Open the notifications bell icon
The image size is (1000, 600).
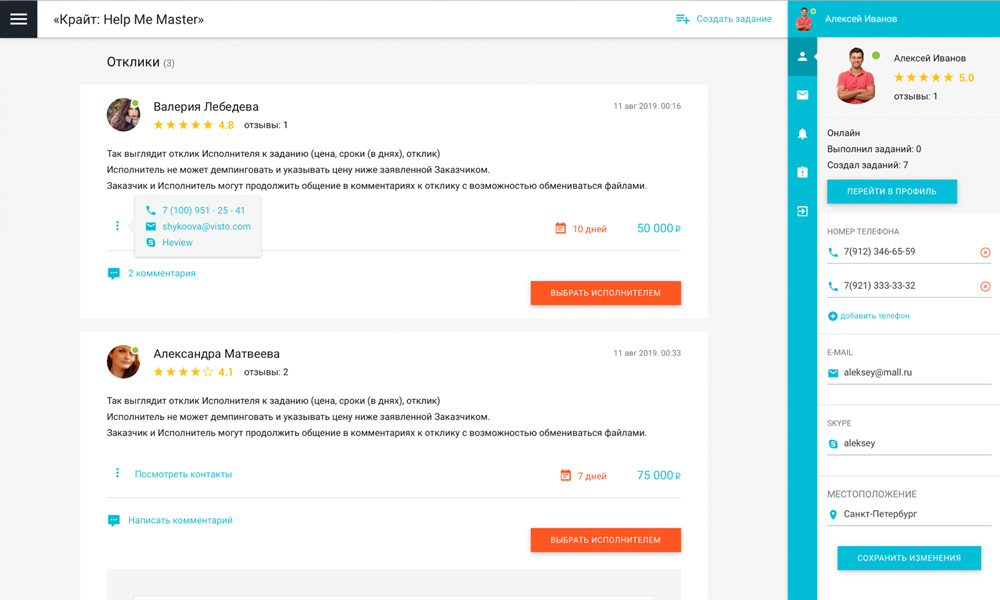(x=802, y=134)
